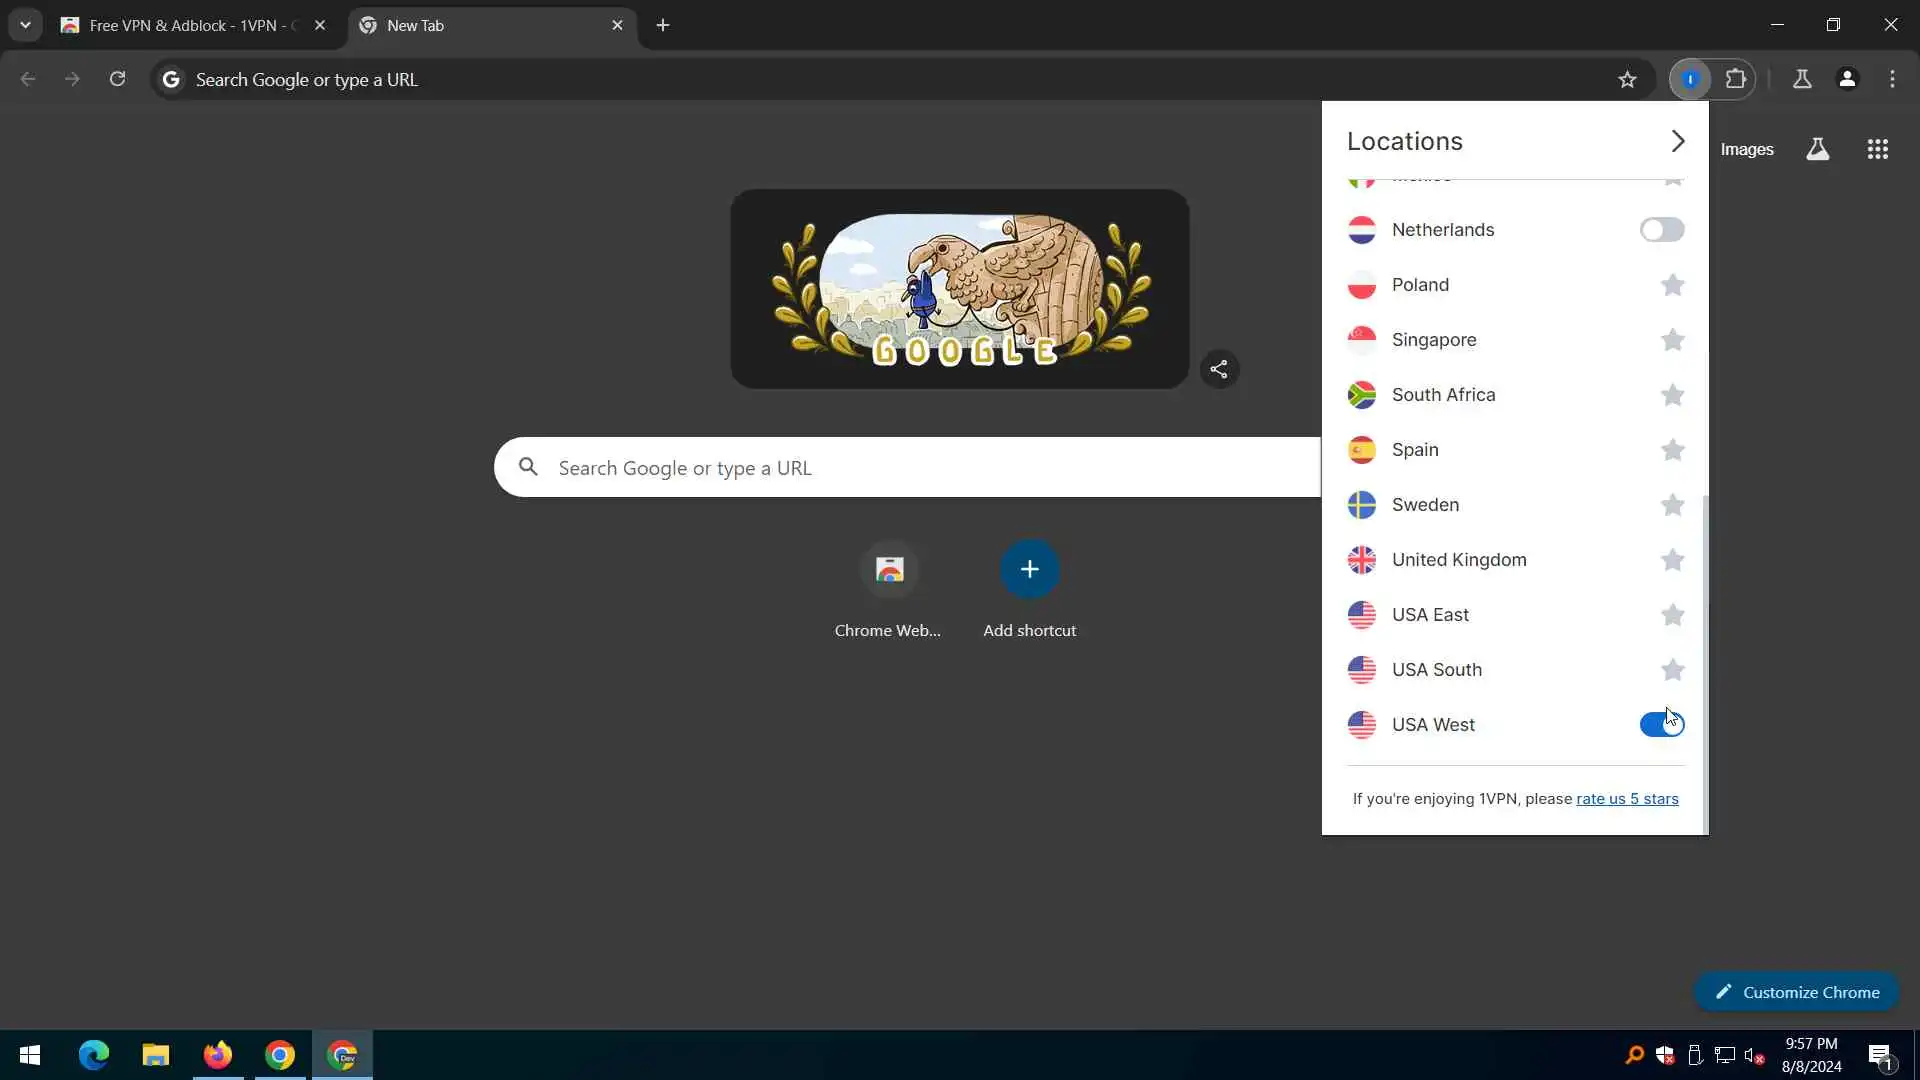Open the Google apps grid
This screenshot has height=1080, width=1920.
1877,149
